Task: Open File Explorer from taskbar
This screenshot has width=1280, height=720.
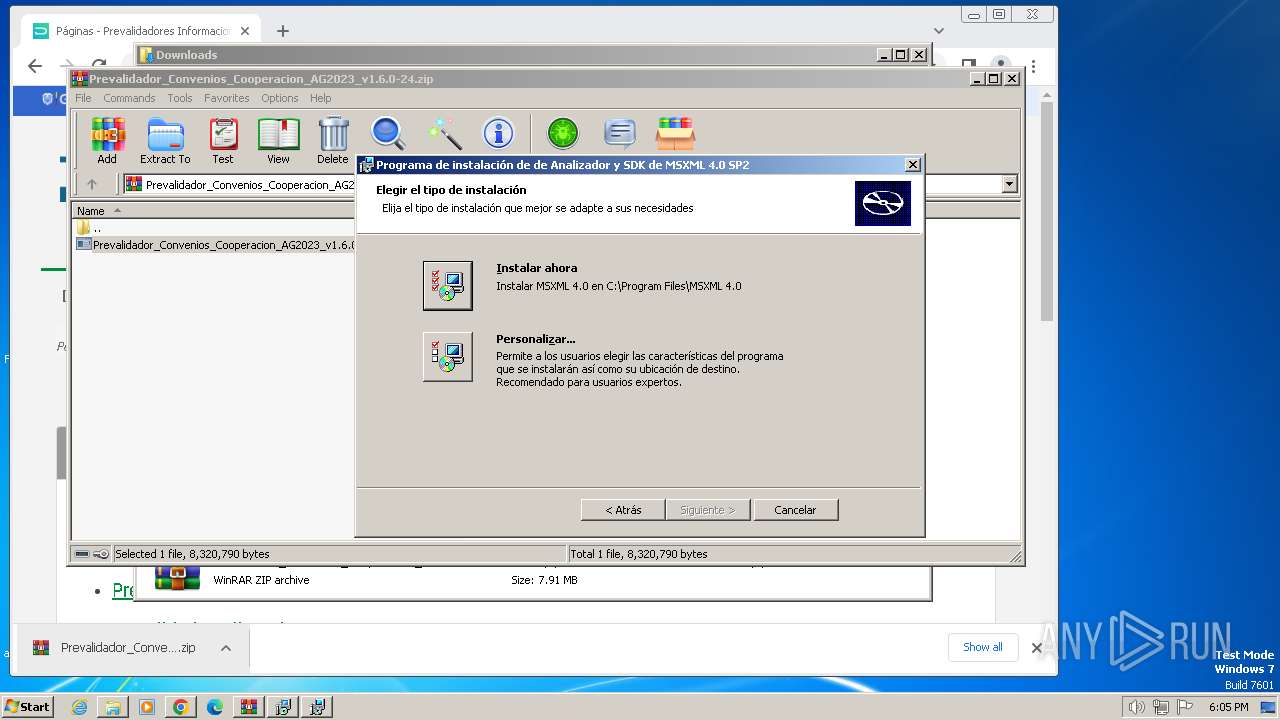Action: click(x=113, y=707)
